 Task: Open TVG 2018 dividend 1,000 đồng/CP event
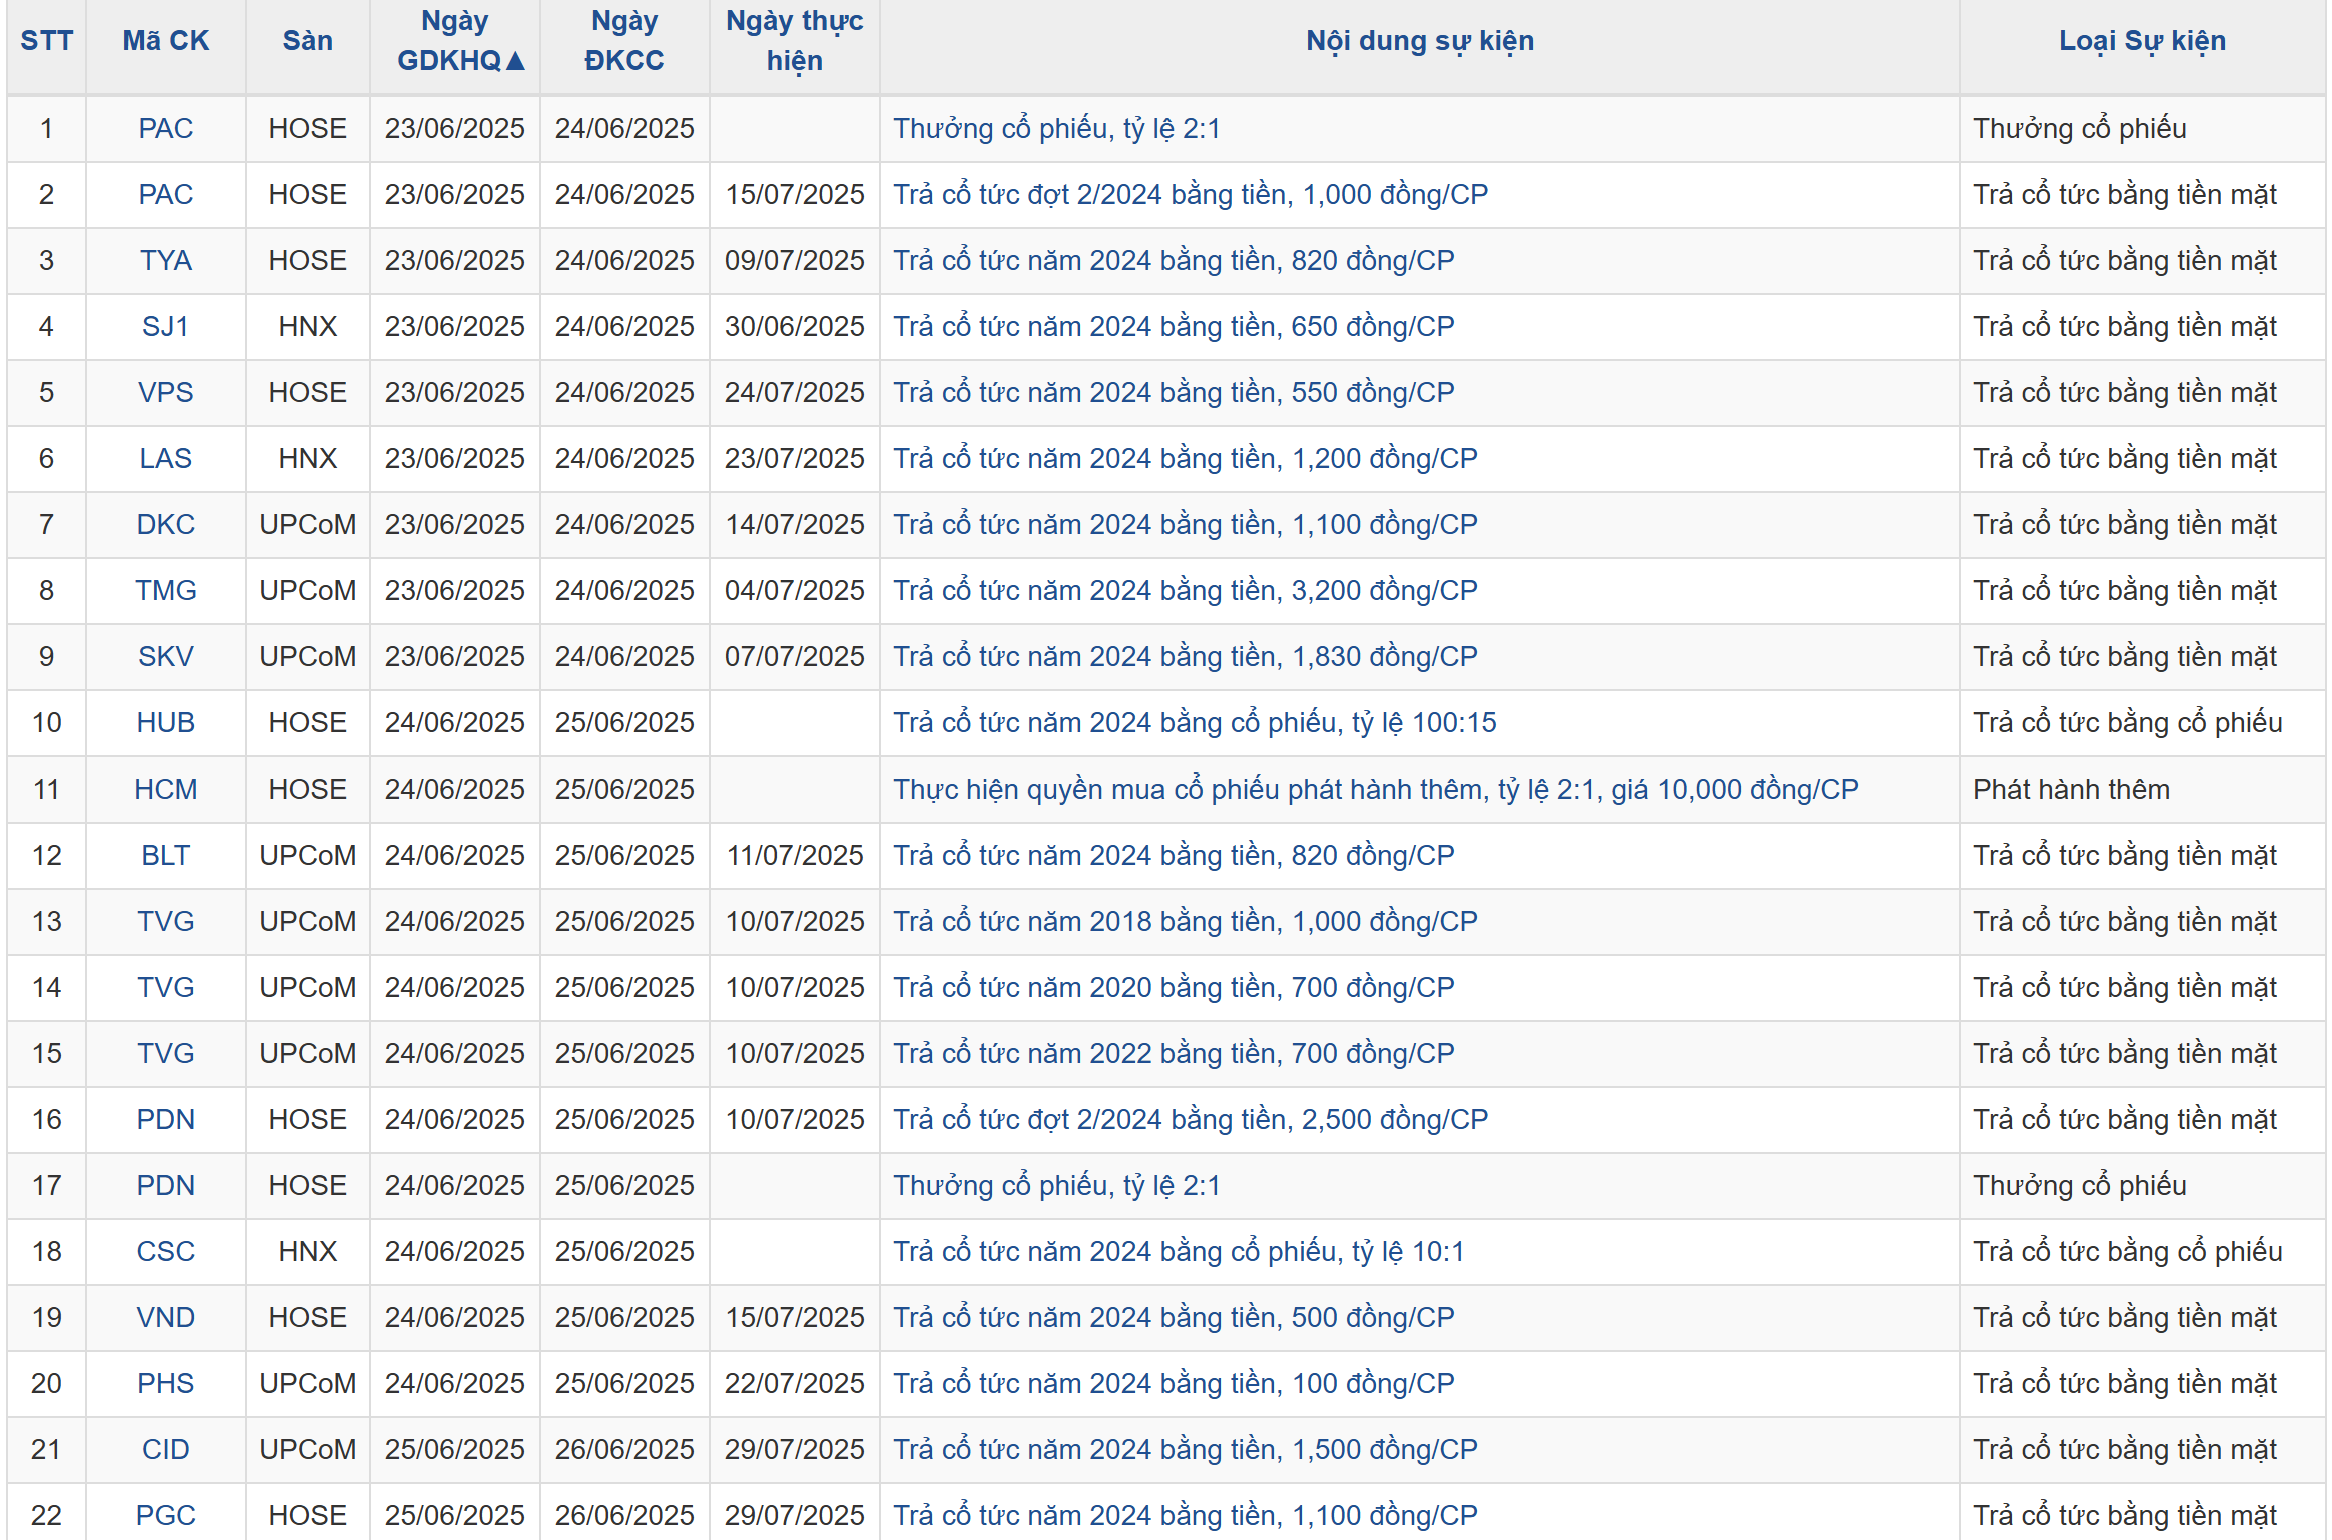click(x=1186, y=922)
